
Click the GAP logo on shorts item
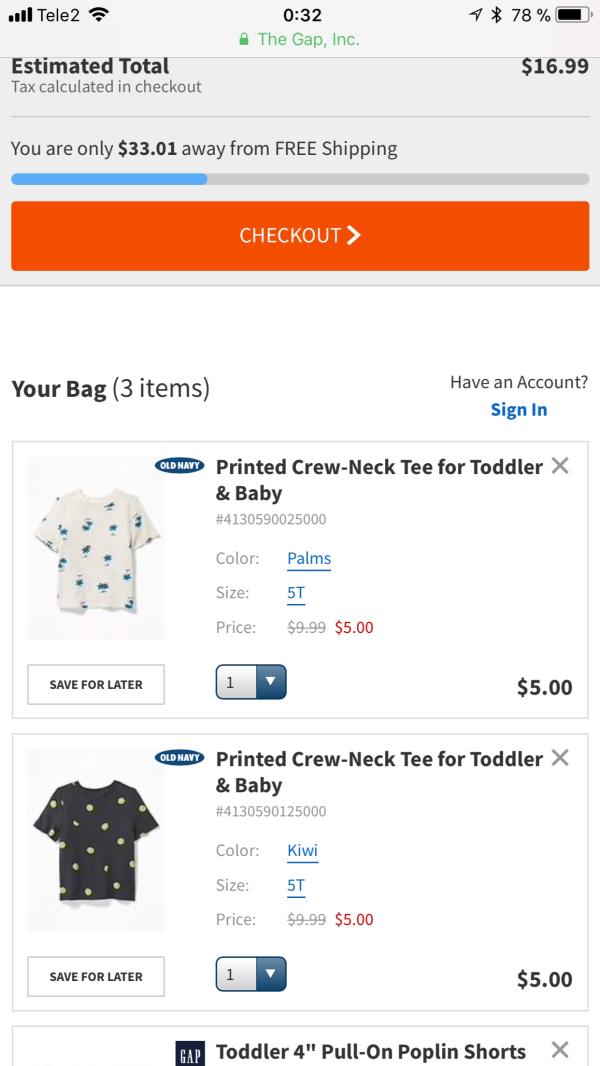[x=190, y=1052]
